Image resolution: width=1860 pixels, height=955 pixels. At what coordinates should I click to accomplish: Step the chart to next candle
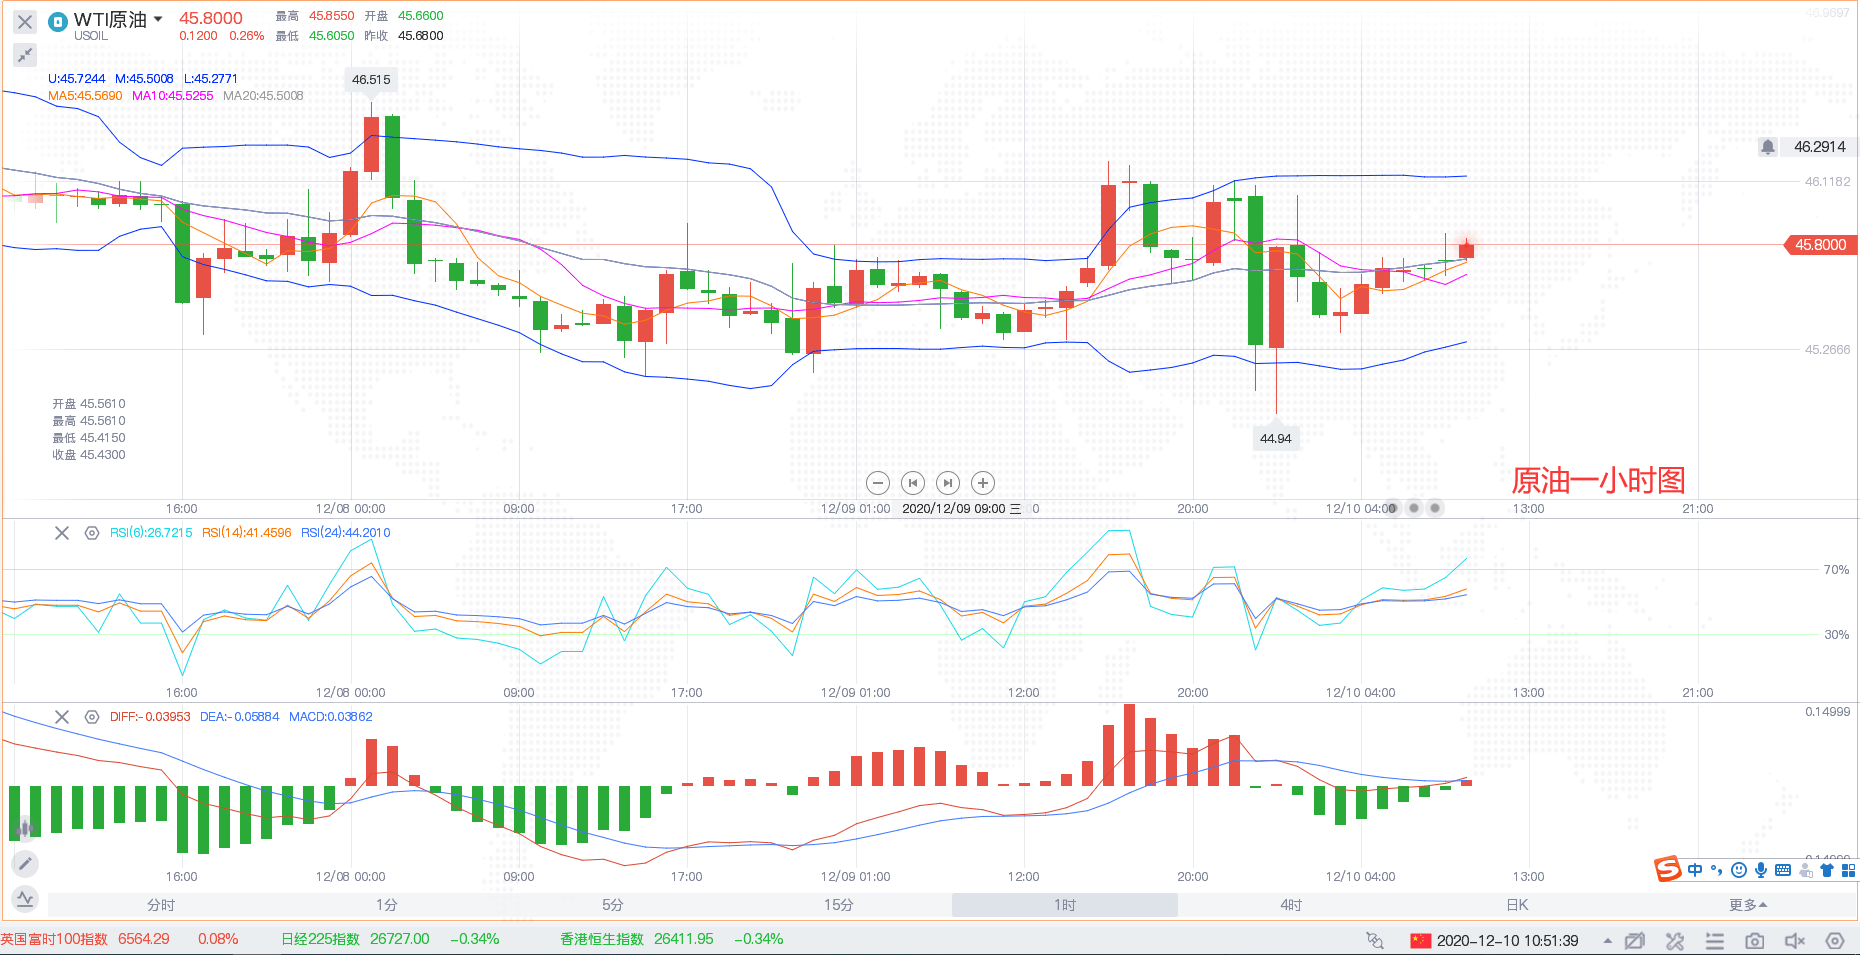tap(948, 483)
